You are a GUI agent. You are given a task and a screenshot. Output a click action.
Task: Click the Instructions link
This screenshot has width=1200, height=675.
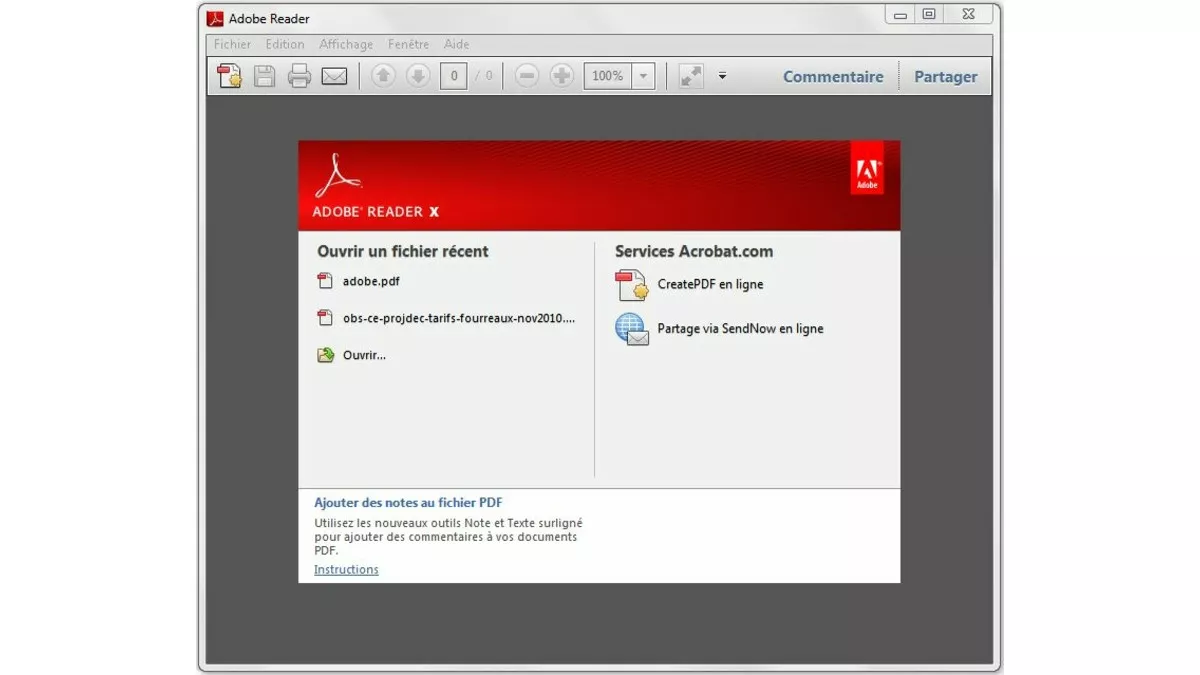tap(345, 569)
